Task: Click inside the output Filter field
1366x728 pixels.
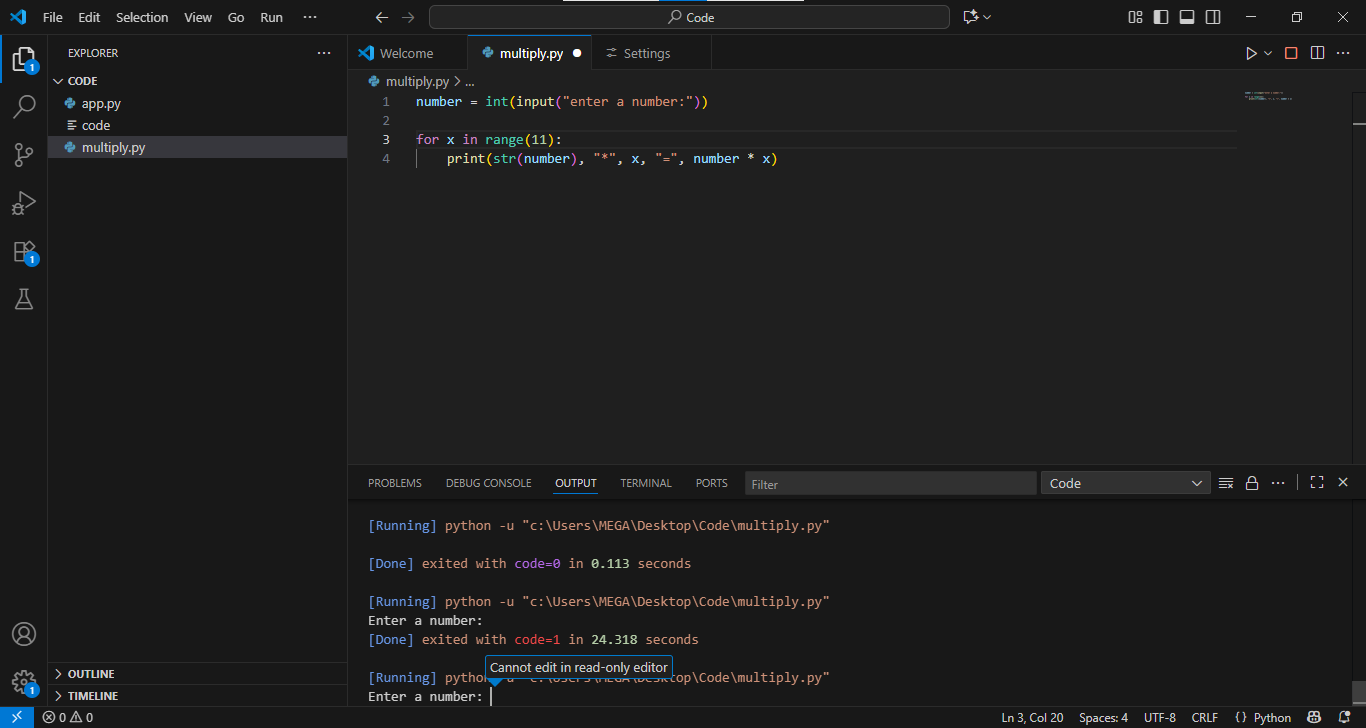Action: pos(890,484)
